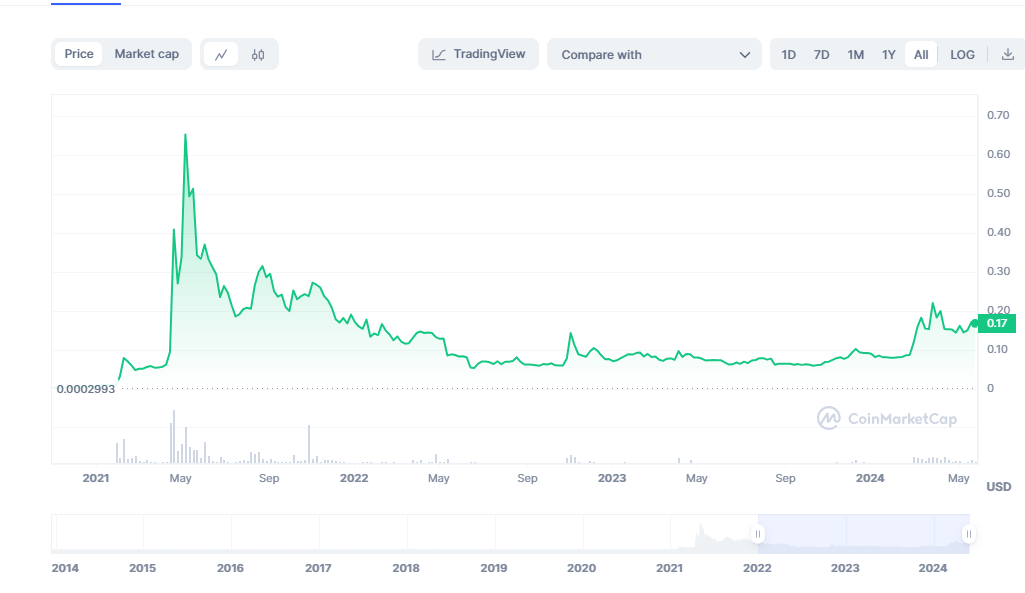Viewport: 1025px width, 593px height.
Task: Click the right range slider handle
Action: pyautogui.click(x=967, y=534)
